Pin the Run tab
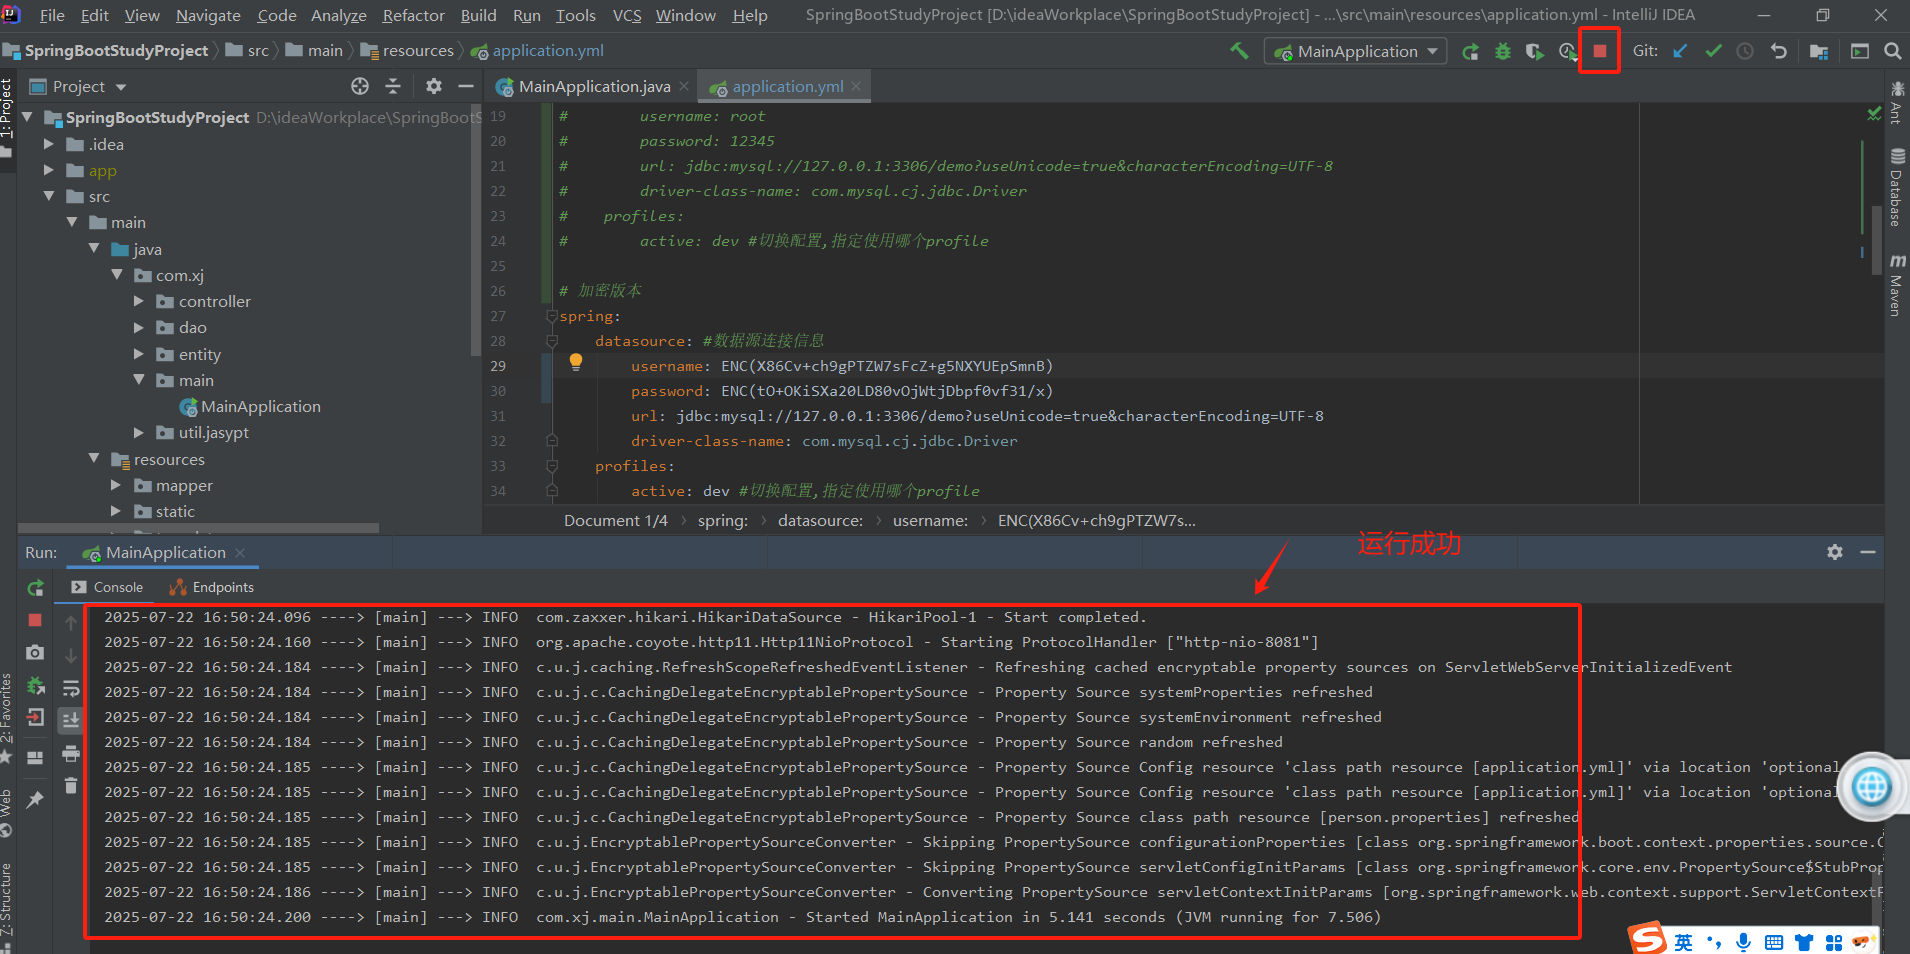Screen dimensions: 1910x954 [x=35, y=799]
